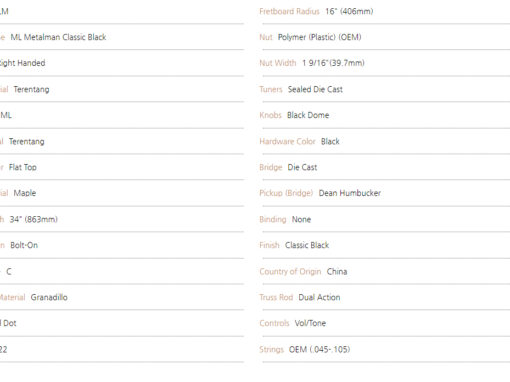Select Pickup (Bridge) Dean Humbucker row

pos(385,193)
